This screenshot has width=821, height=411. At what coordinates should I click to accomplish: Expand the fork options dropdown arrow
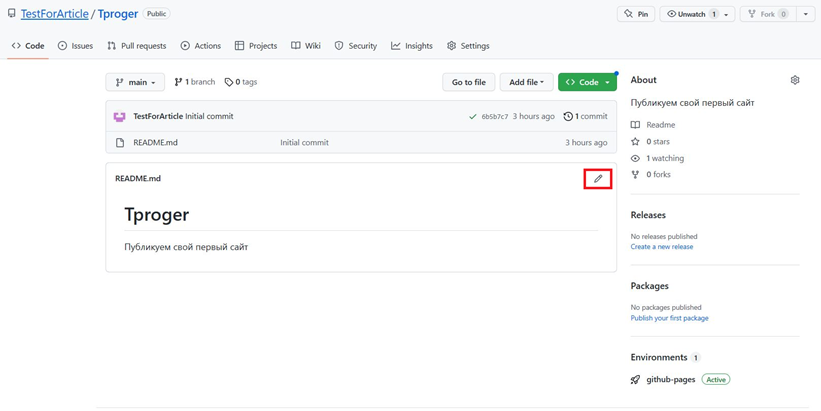point(806,14)
